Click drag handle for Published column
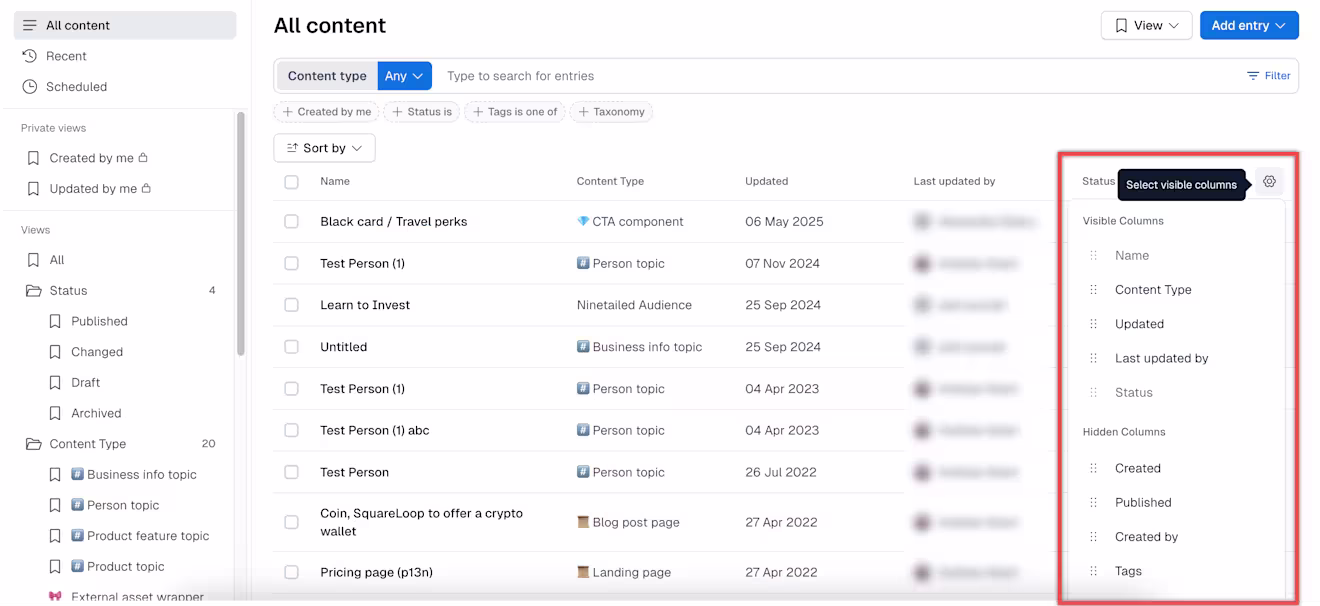Viewport: 1320px width, 606px height. coord(1093,503)
